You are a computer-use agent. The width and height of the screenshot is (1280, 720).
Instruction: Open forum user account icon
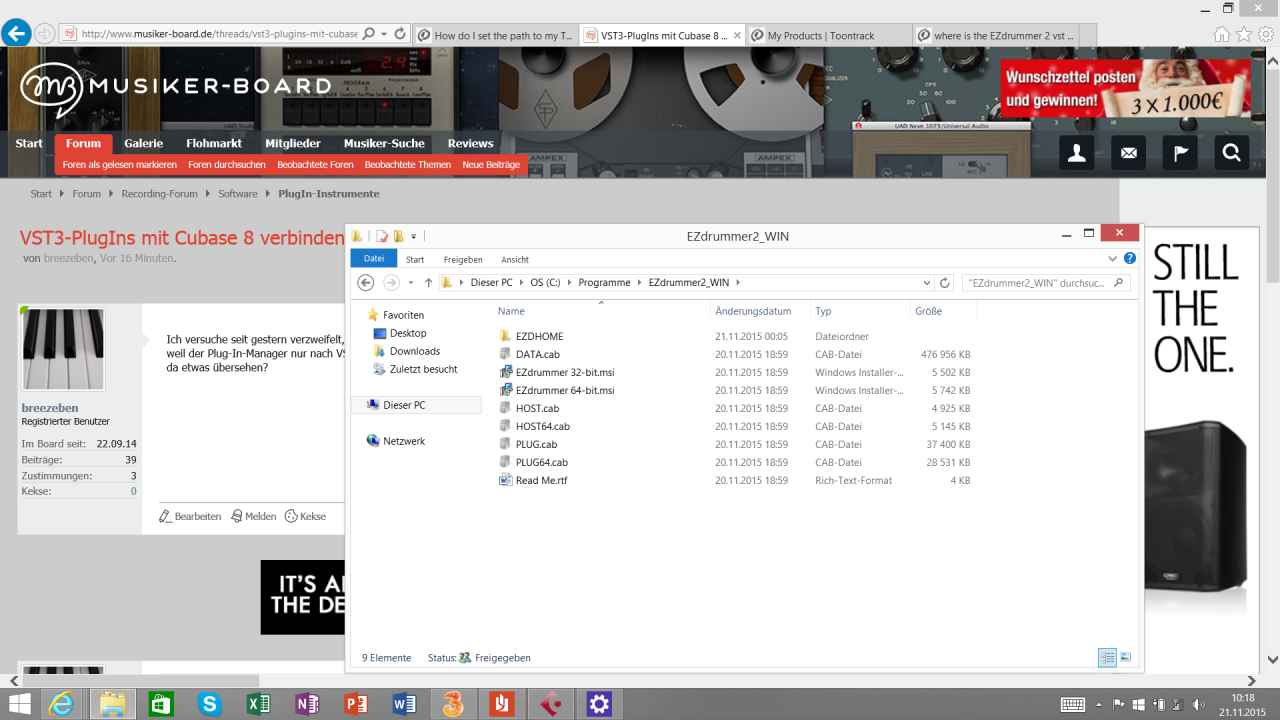[1076, 153]
